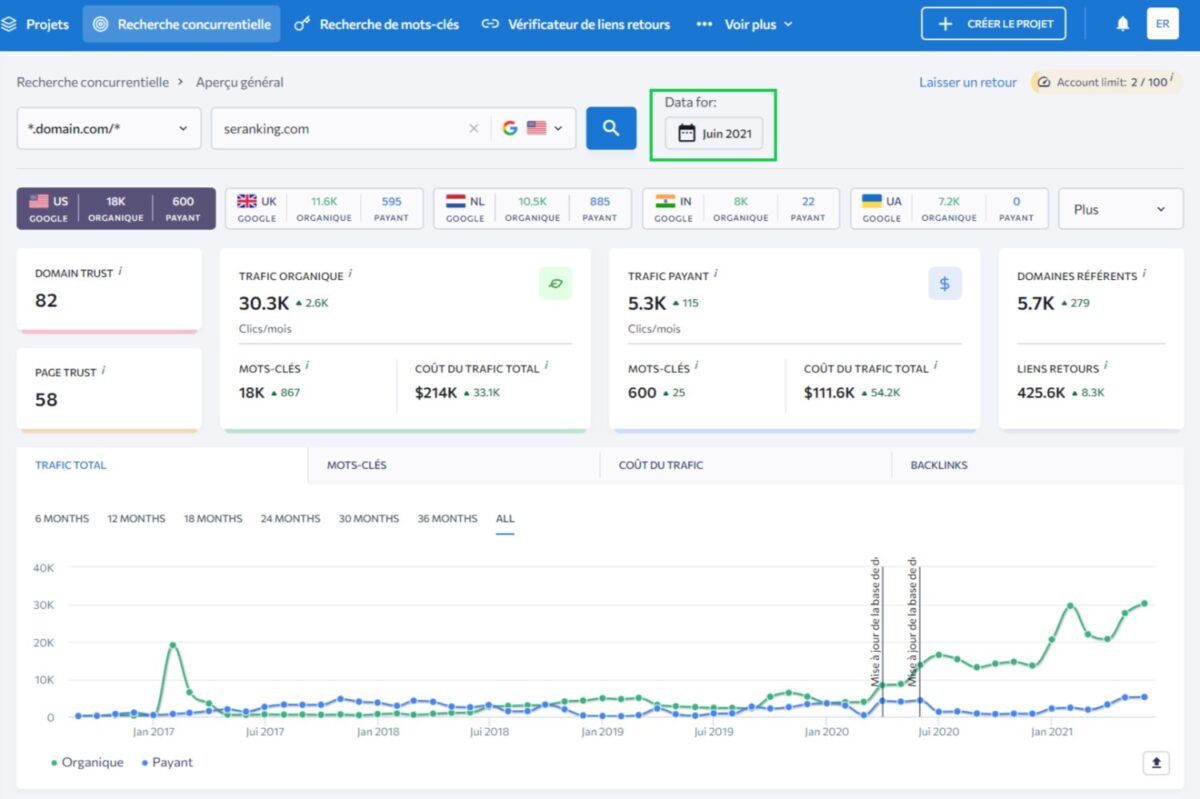This screenshot has width=1200, height=799.
Task: Clear the seranking.com search field
Action: coord(474,129)
